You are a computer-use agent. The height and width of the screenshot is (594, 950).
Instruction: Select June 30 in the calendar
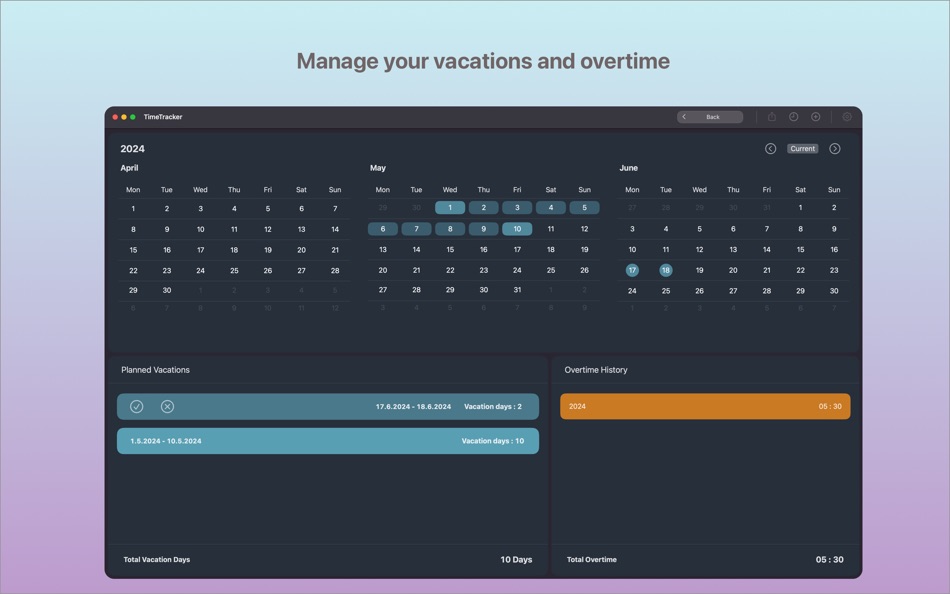pos(834,291)
